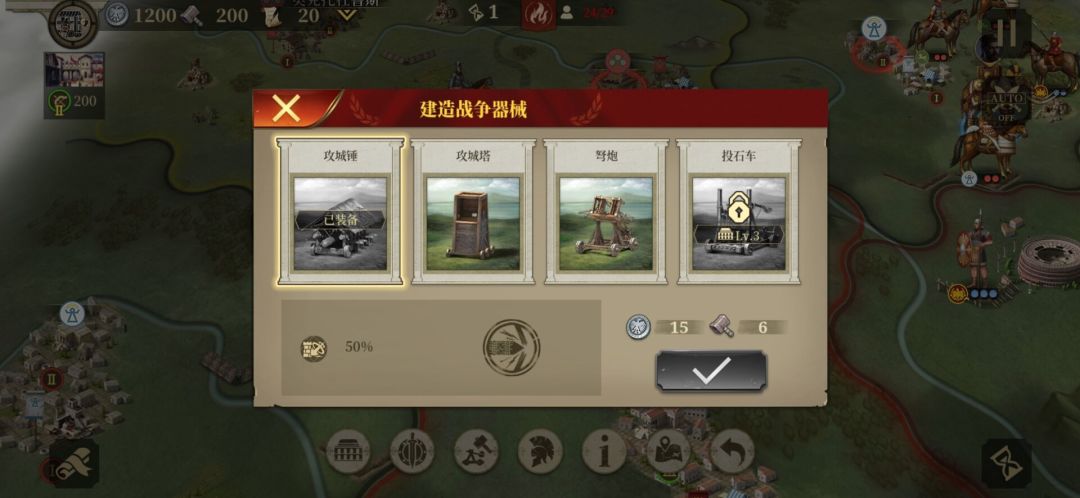End turn with the hourglass icon
Screen dimensions: 1080x498
tap(1006, 463)
